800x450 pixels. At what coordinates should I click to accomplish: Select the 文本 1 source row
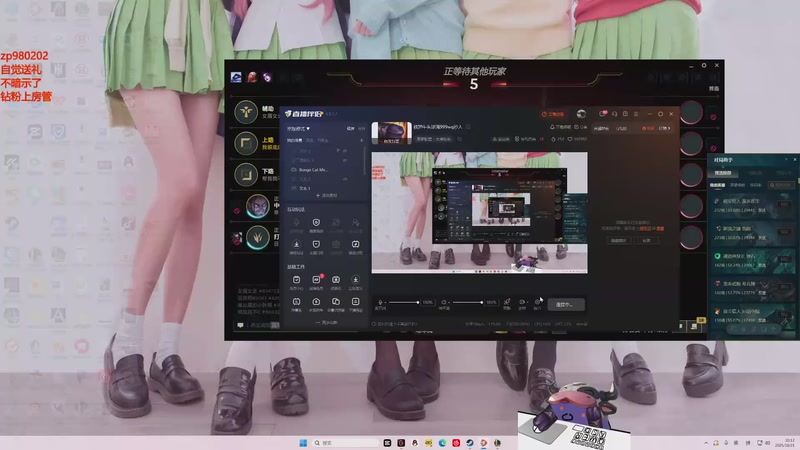point(327,188)
